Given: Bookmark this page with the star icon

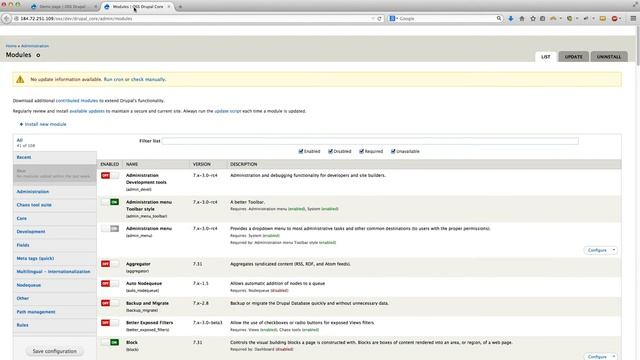Looking at the screenshot, I should pos(533,18).
